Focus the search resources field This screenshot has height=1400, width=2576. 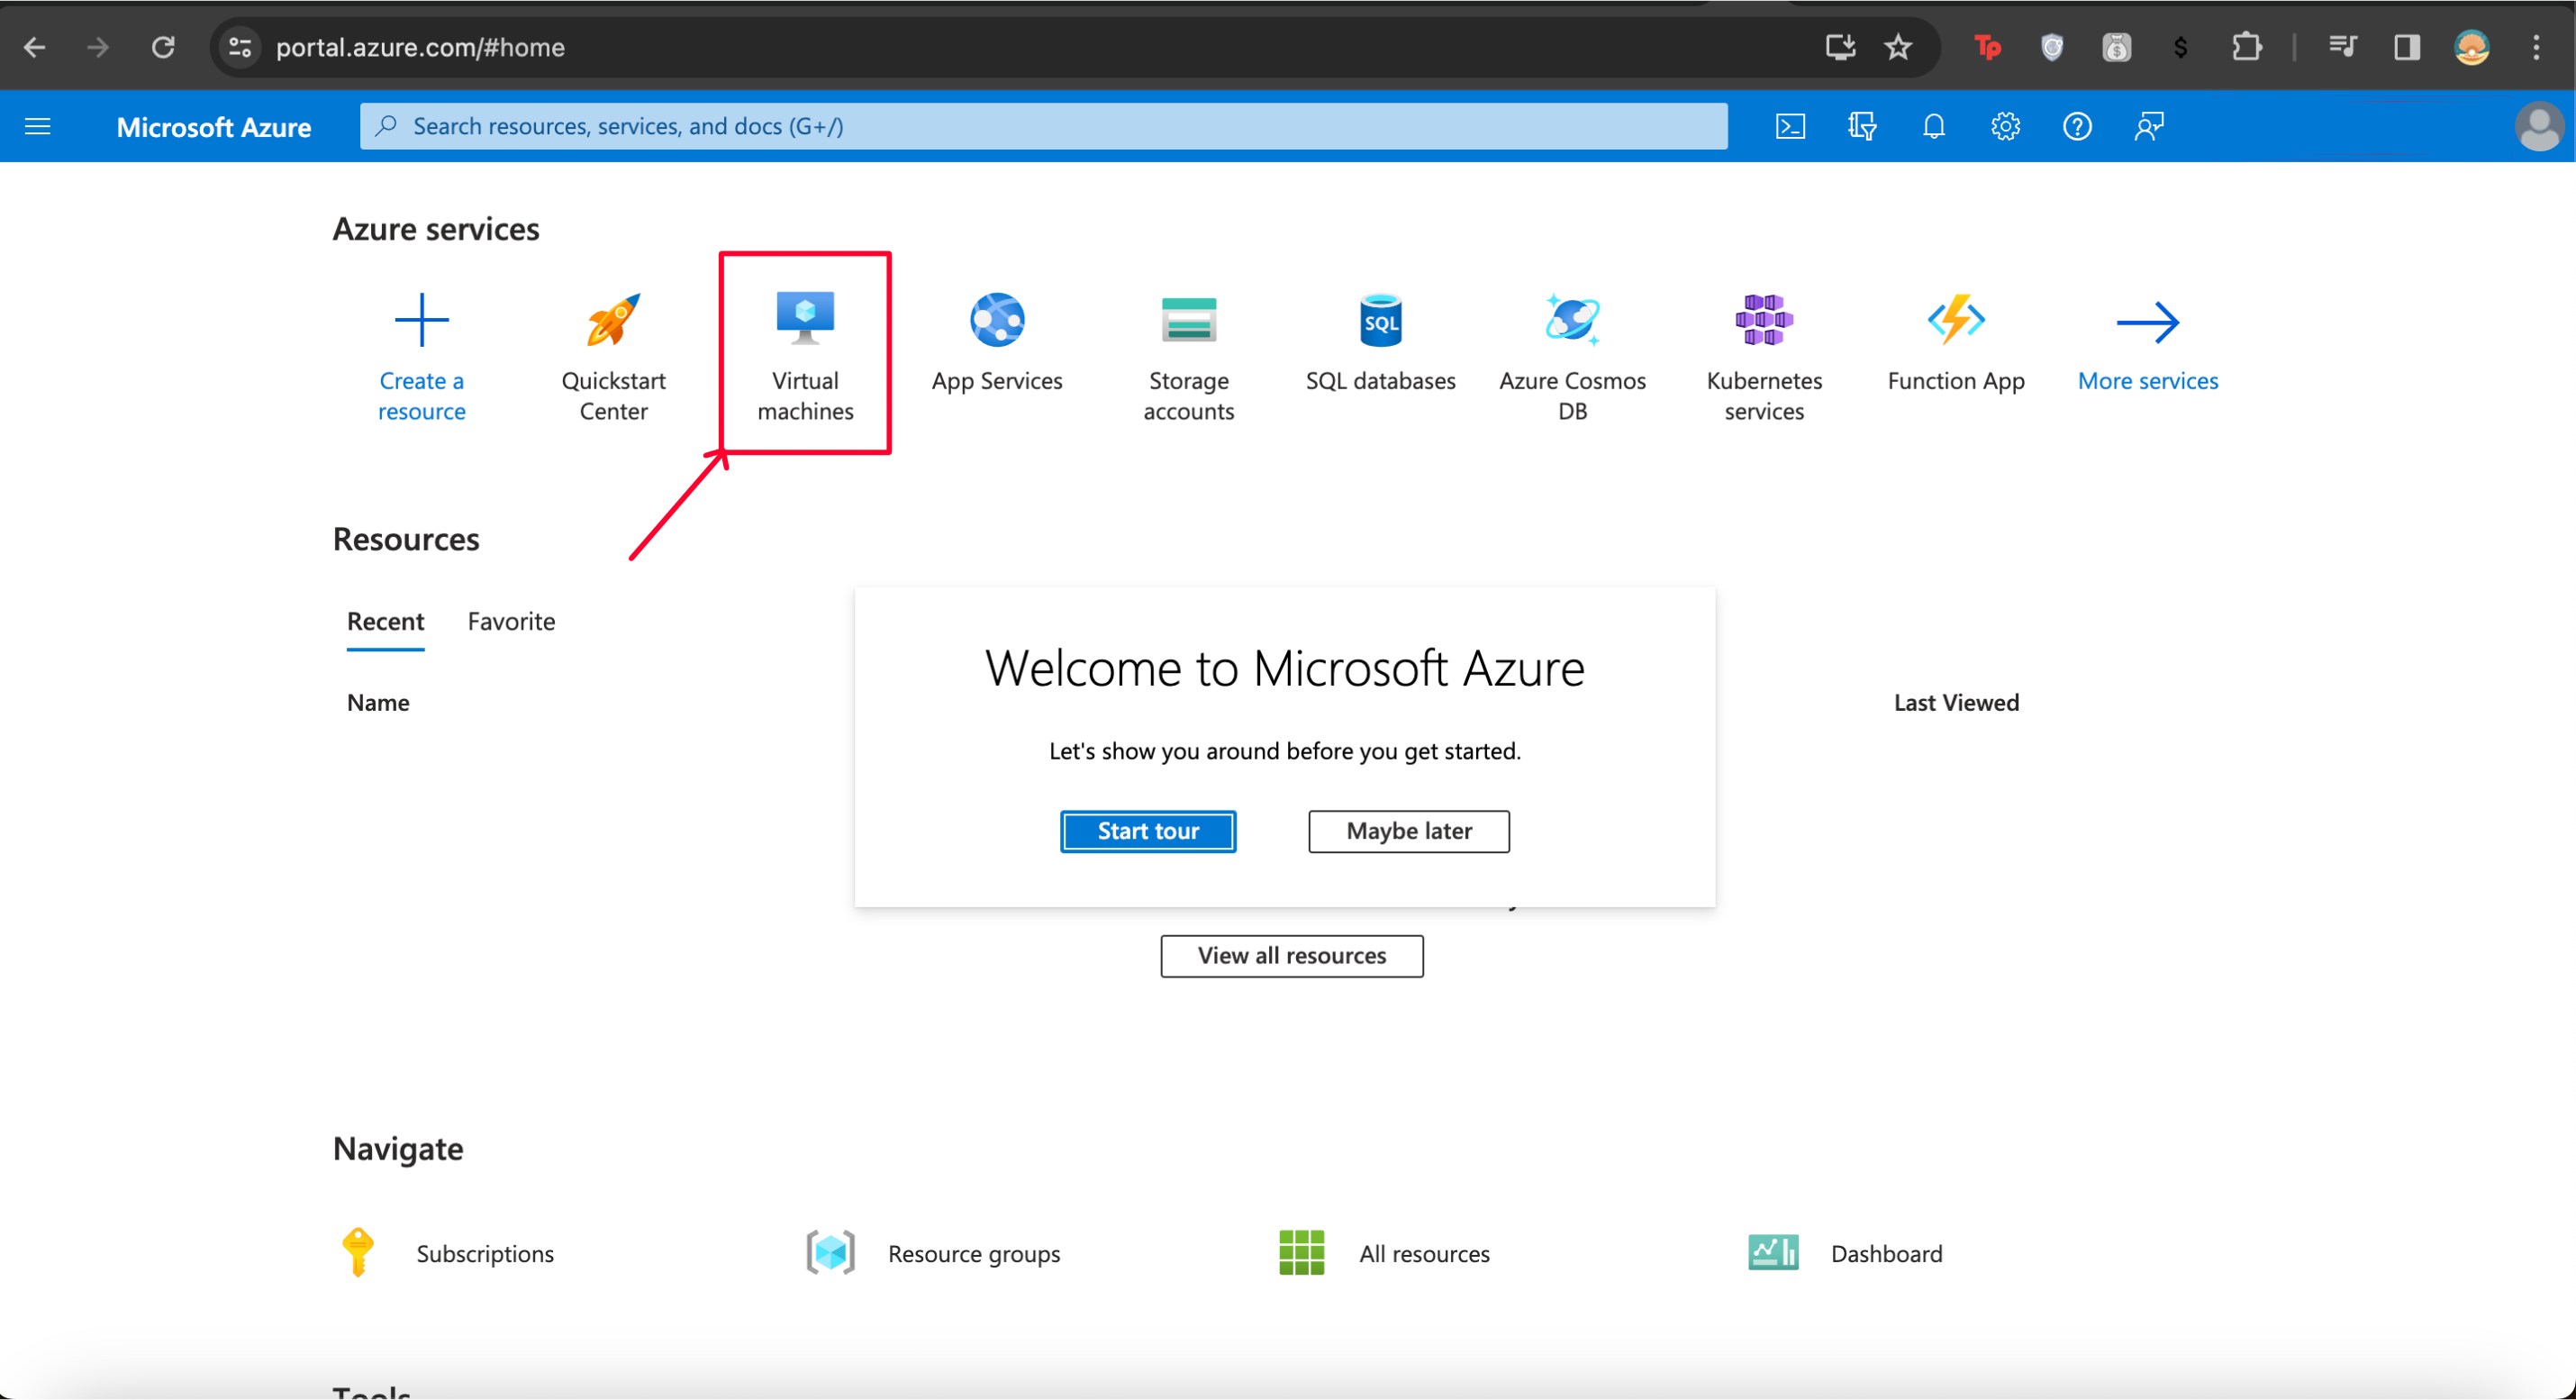pyautogui.click(x=1044, y=126)
